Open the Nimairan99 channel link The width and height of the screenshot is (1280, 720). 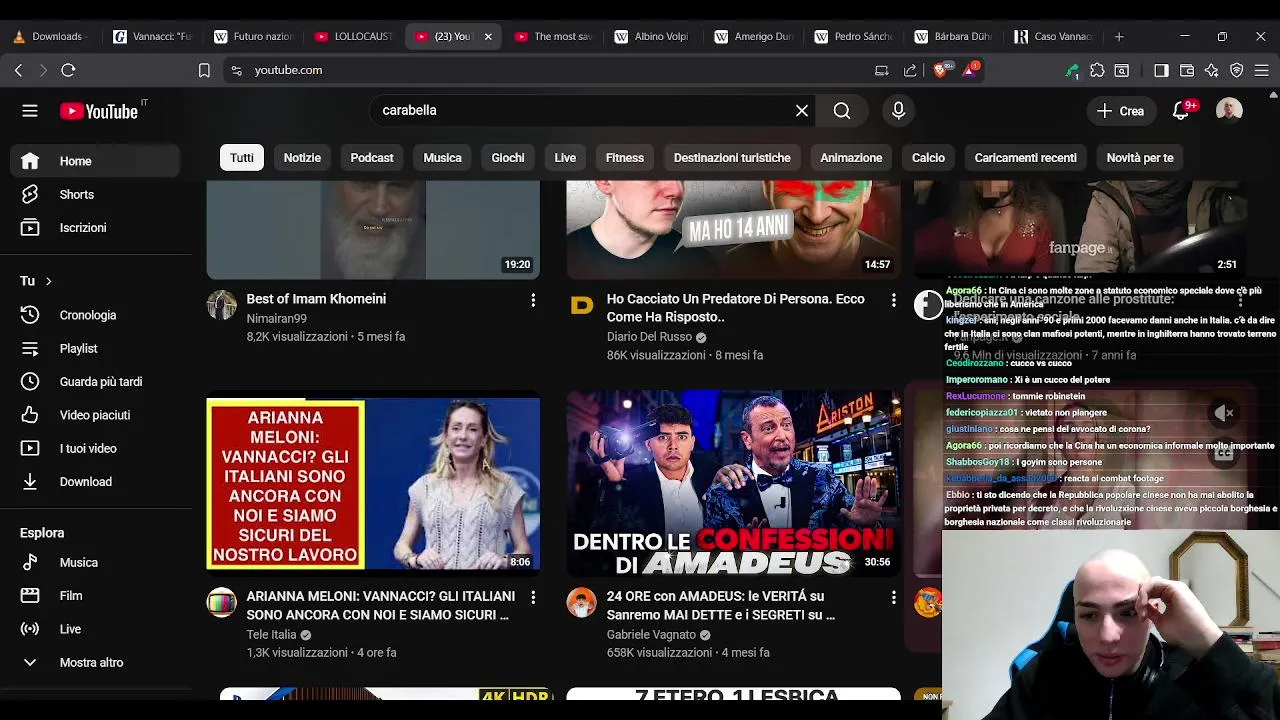(x=276, y=318)
